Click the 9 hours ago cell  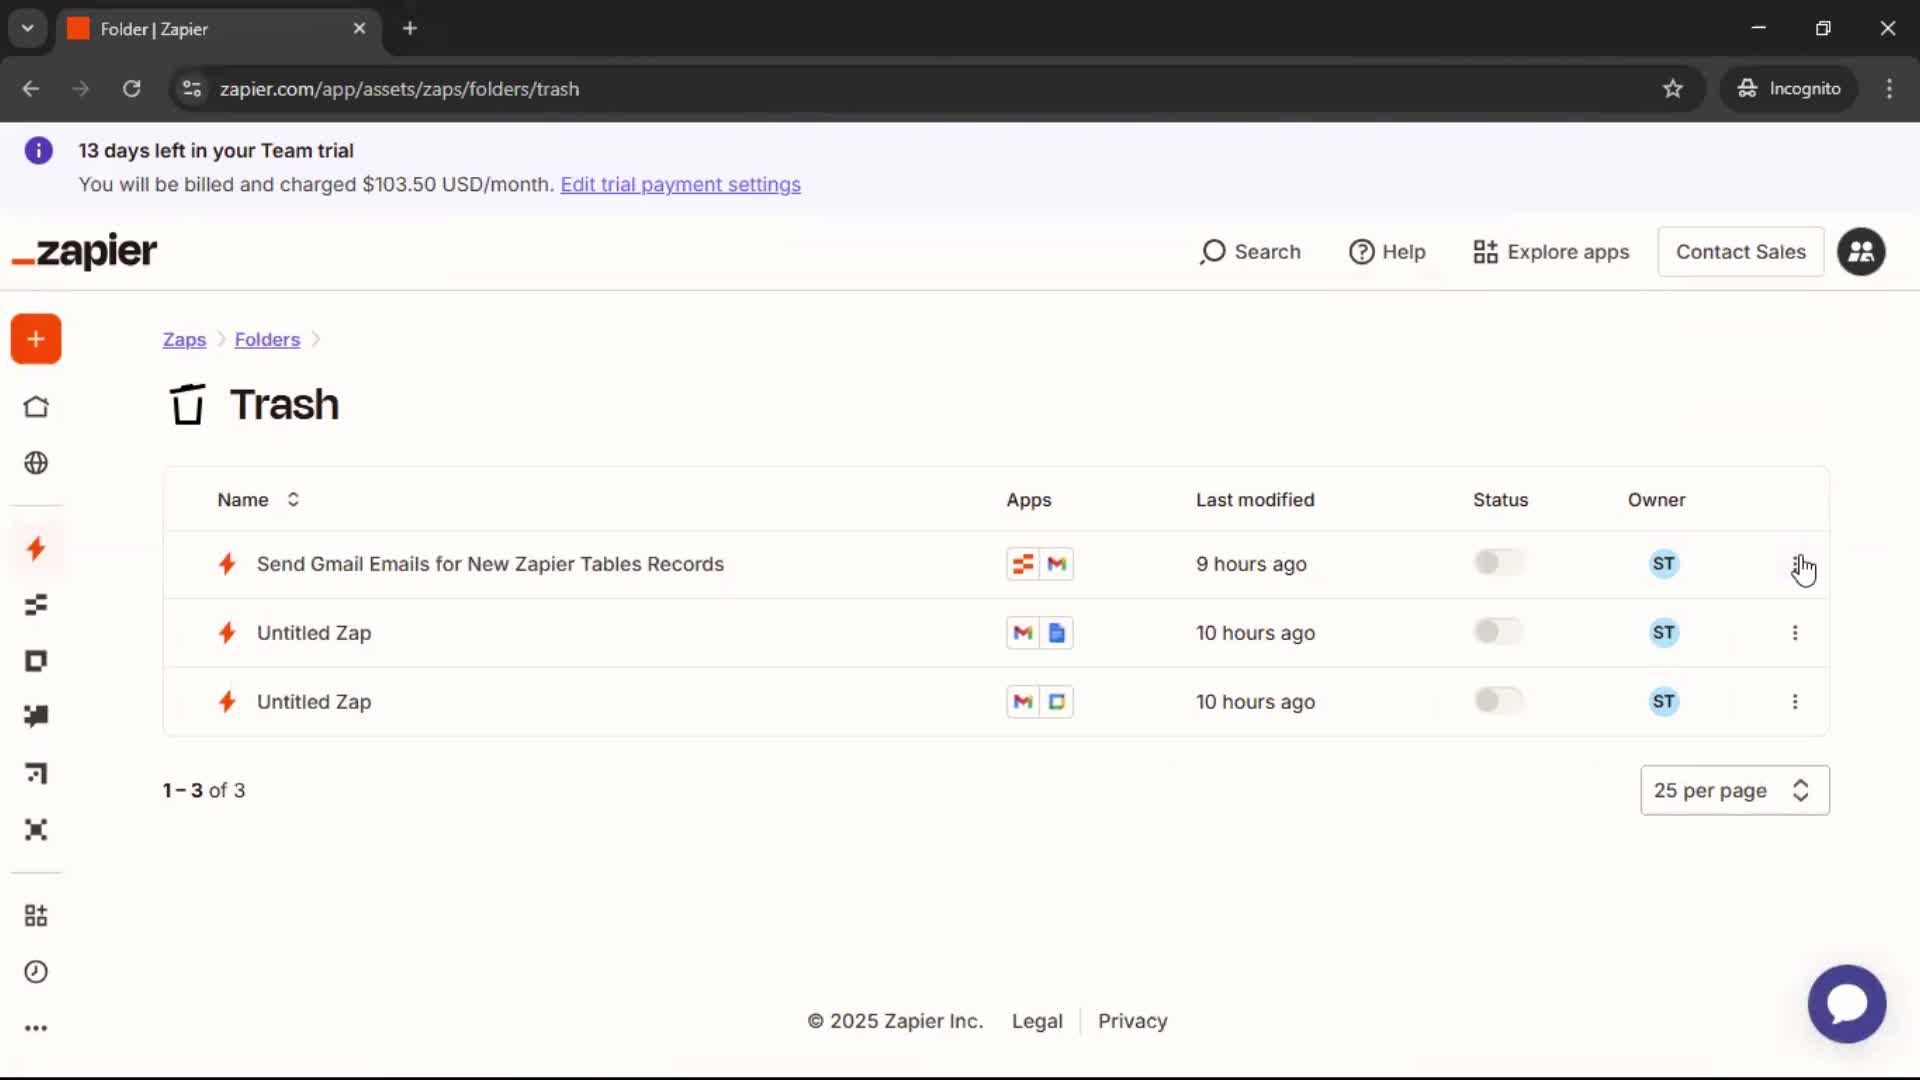click(x=1251, y=564)
